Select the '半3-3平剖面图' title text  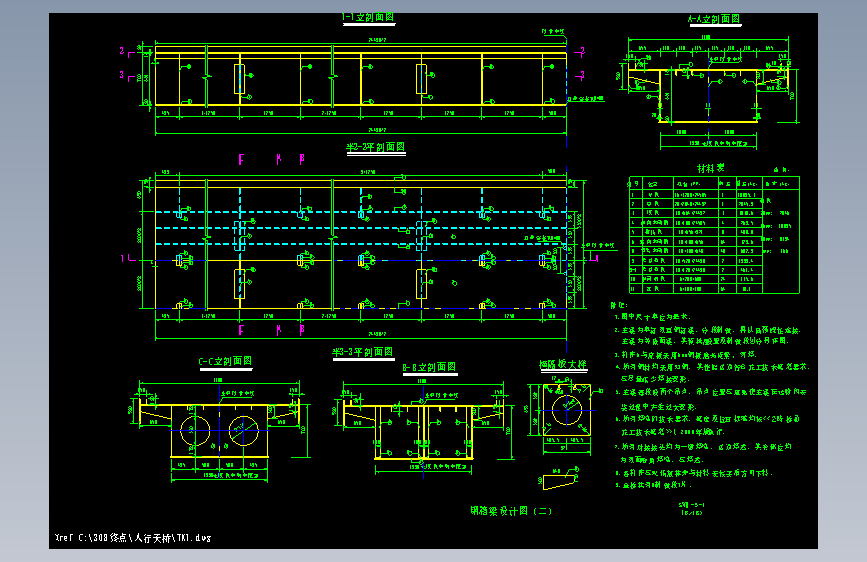[363, 352]
